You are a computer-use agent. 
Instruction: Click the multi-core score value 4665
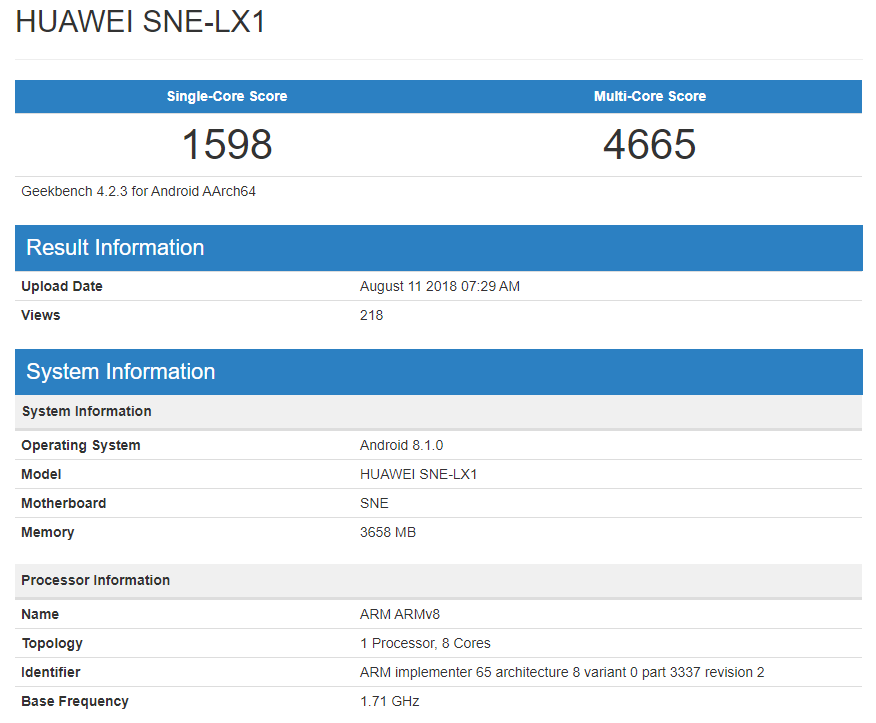tap(650, 144)
